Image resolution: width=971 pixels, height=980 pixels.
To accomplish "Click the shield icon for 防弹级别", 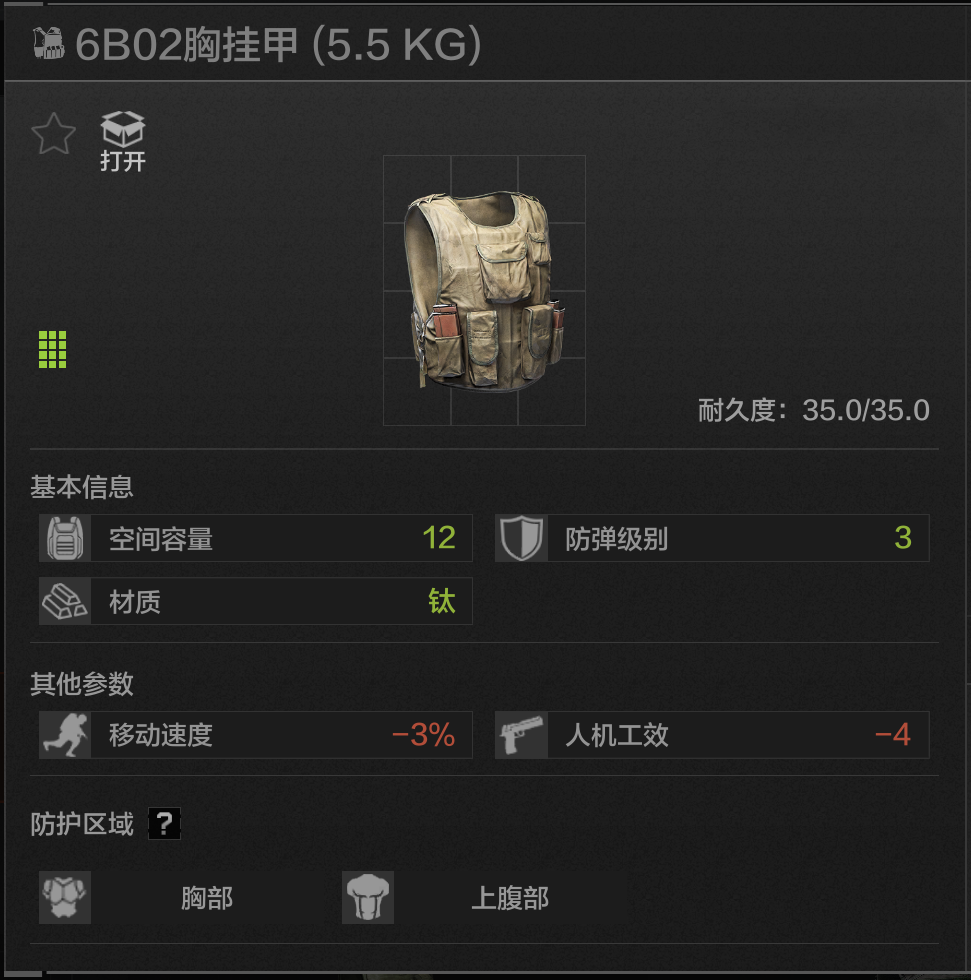I will [x=522, y=538].
